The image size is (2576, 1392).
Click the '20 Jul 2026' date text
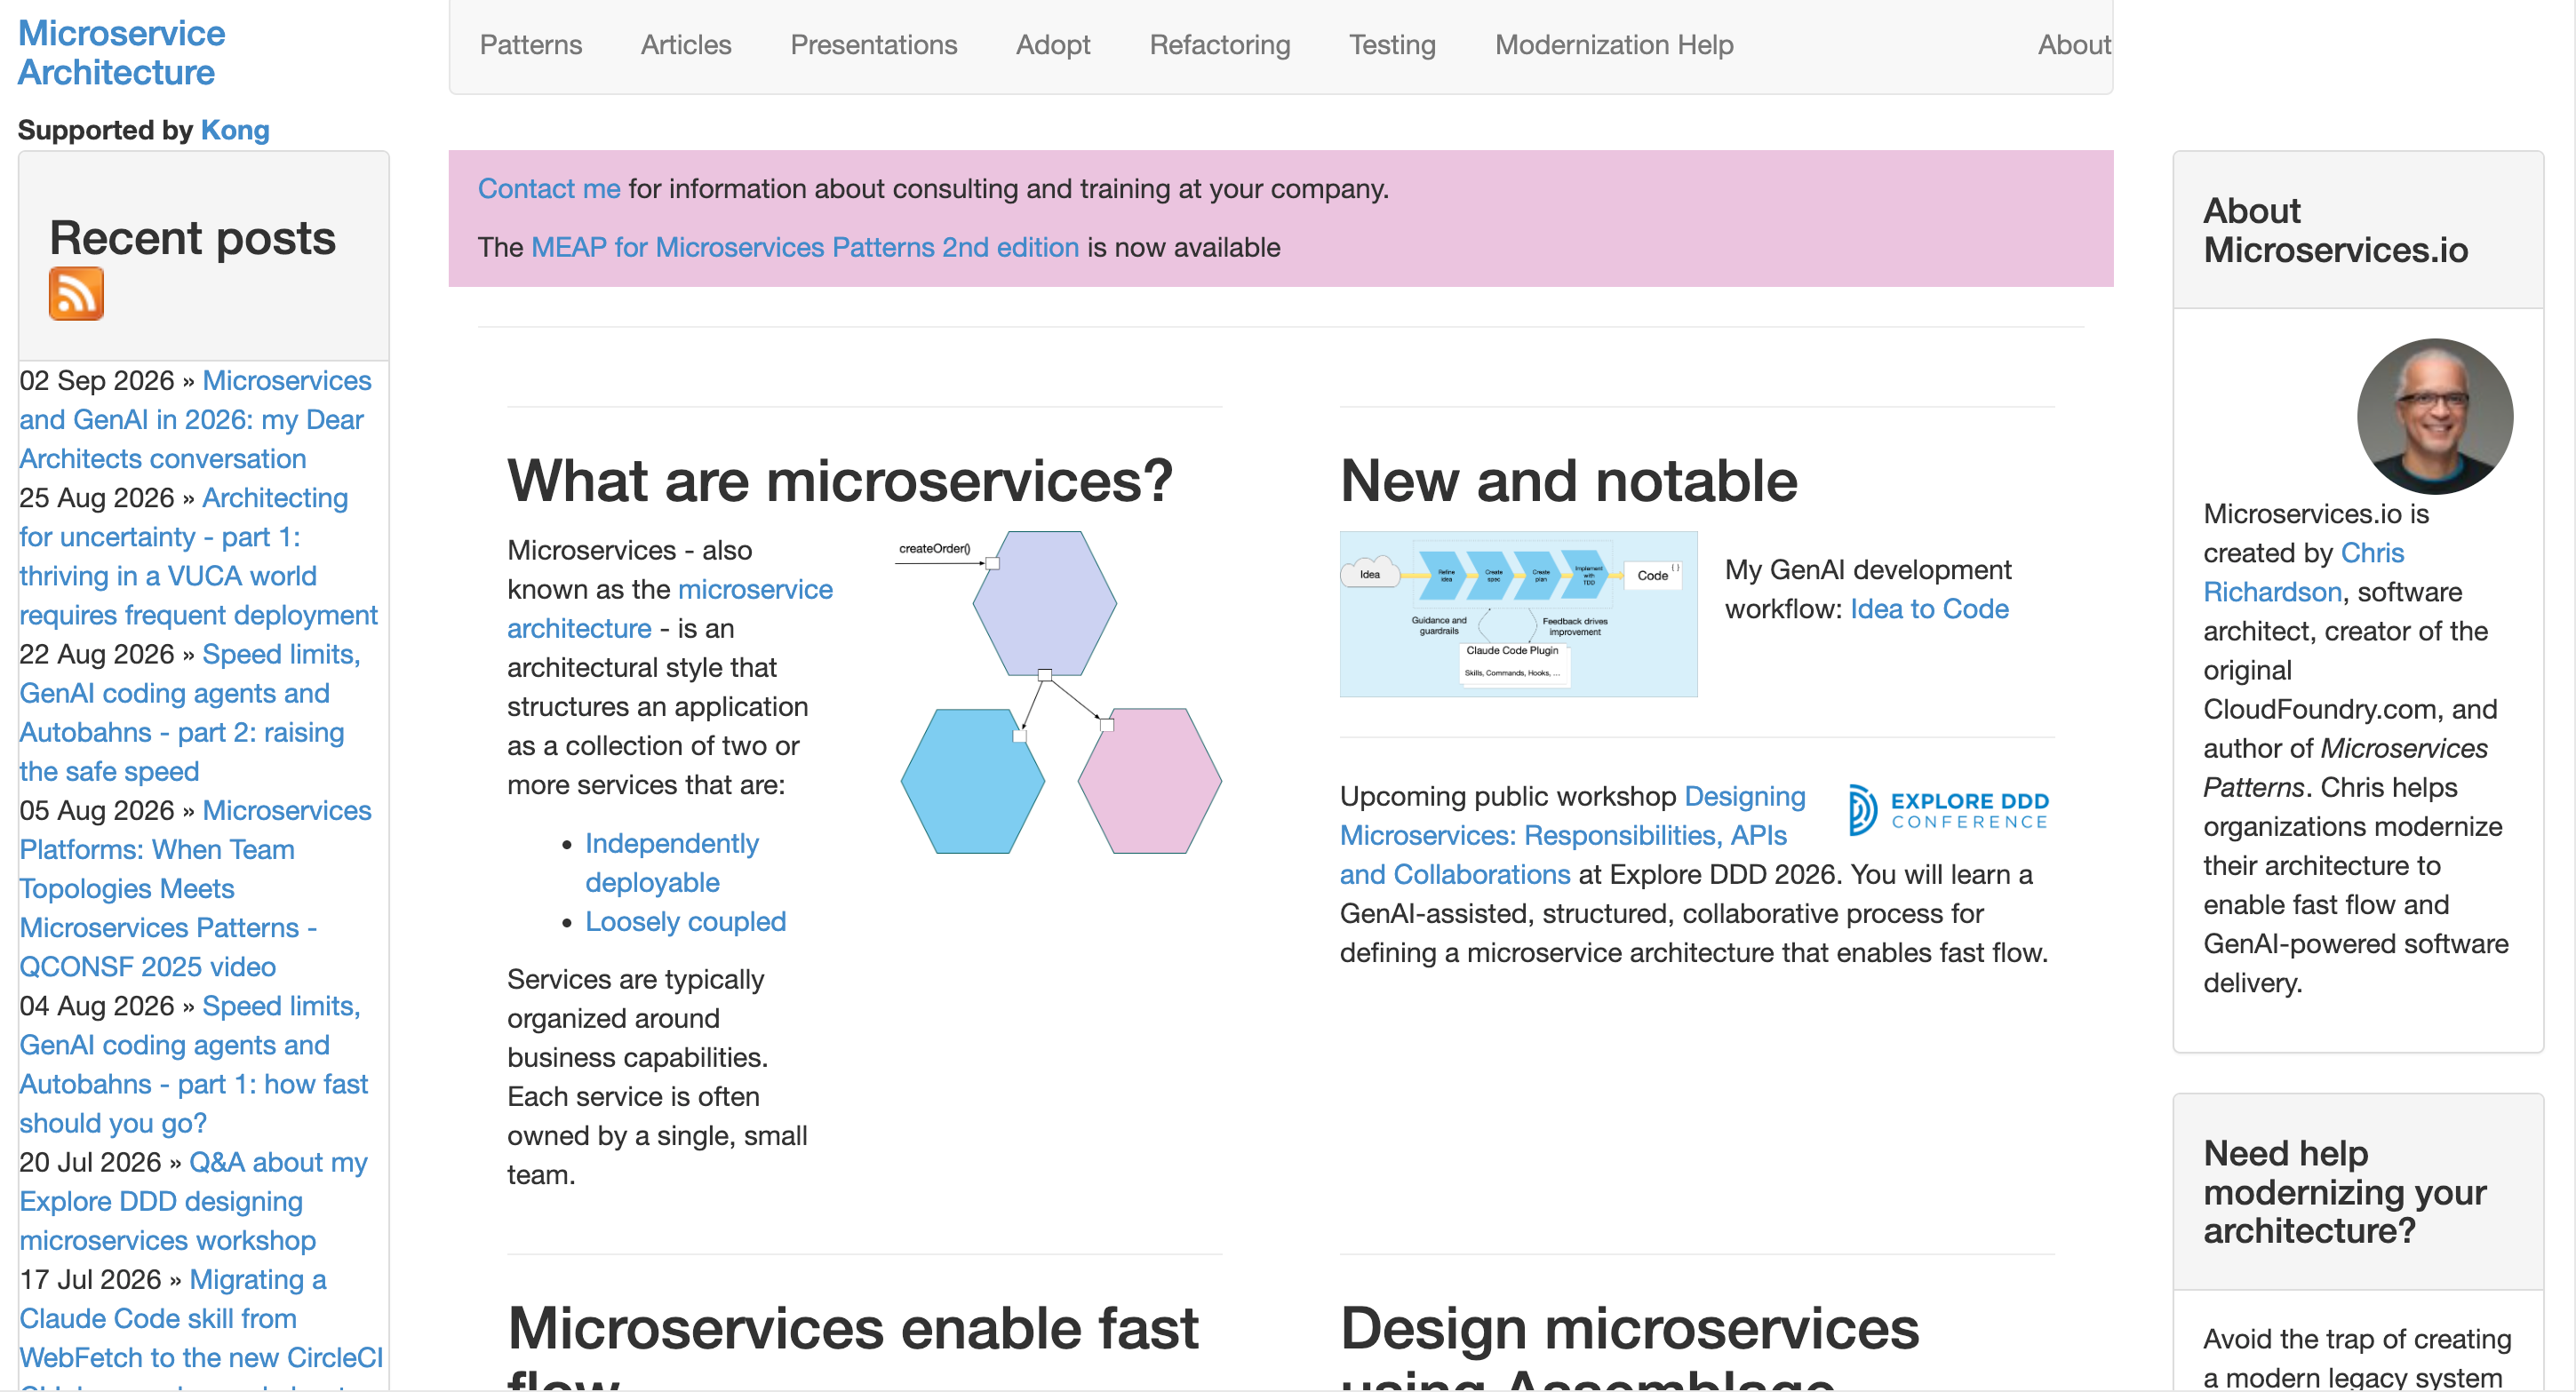point(90,1162)
